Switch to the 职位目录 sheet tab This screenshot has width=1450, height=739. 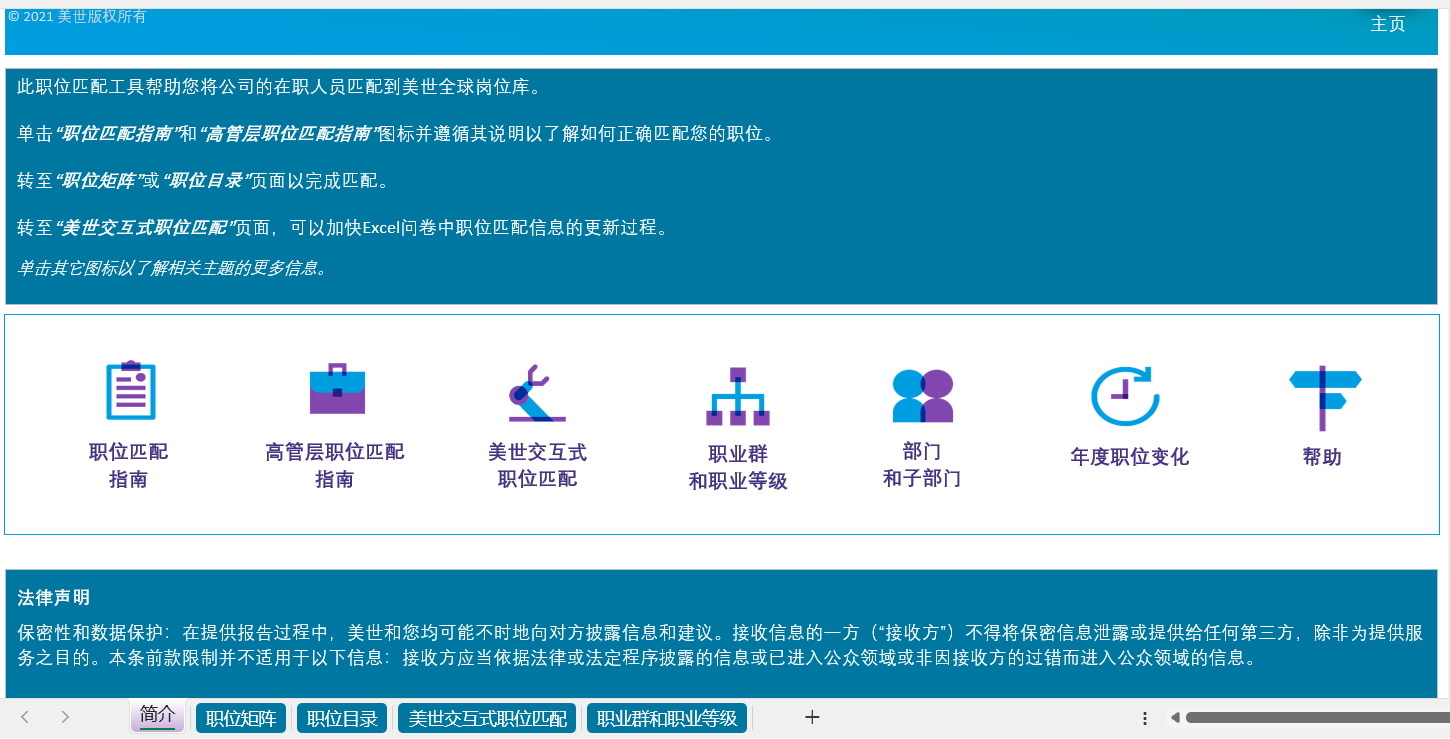click(342, 718)
